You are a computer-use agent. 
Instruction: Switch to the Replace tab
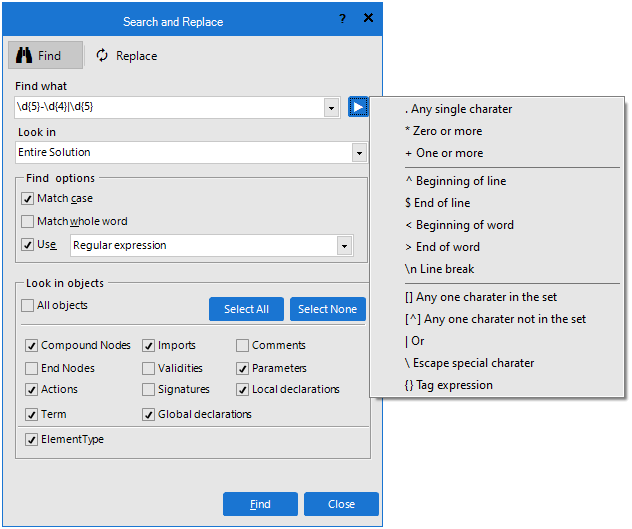coord(127,56)
